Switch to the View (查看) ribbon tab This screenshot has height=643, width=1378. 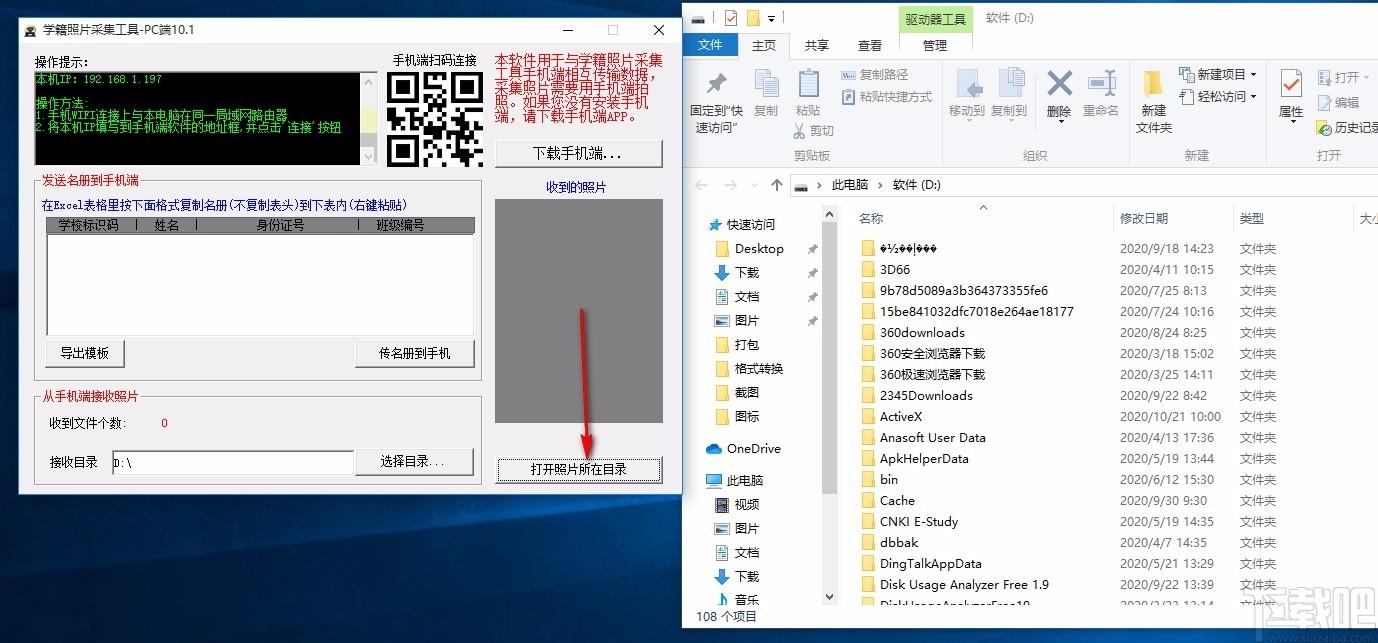[869, 45]
